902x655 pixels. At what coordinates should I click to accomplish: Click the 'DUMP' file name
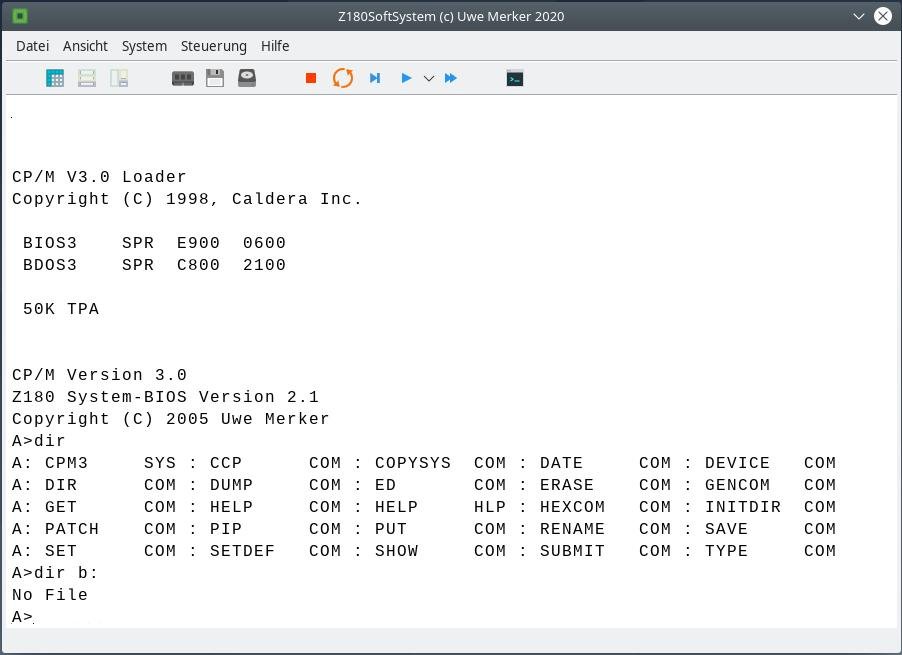click(x=231, y=485)
